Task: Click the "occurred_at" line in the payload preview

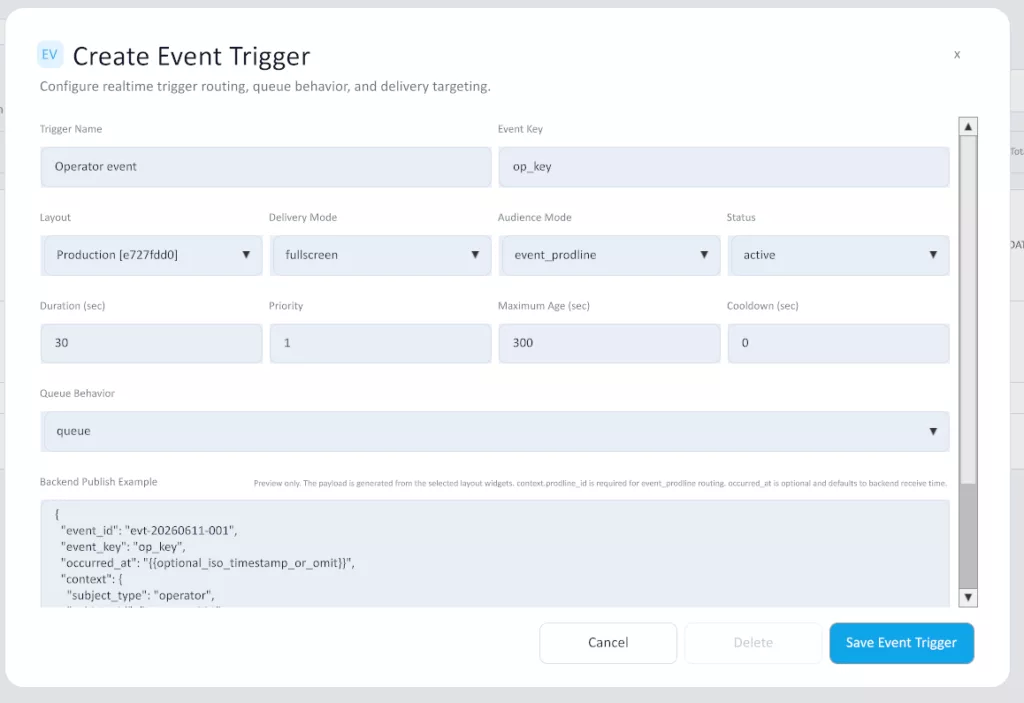Action: pos(208,563)
